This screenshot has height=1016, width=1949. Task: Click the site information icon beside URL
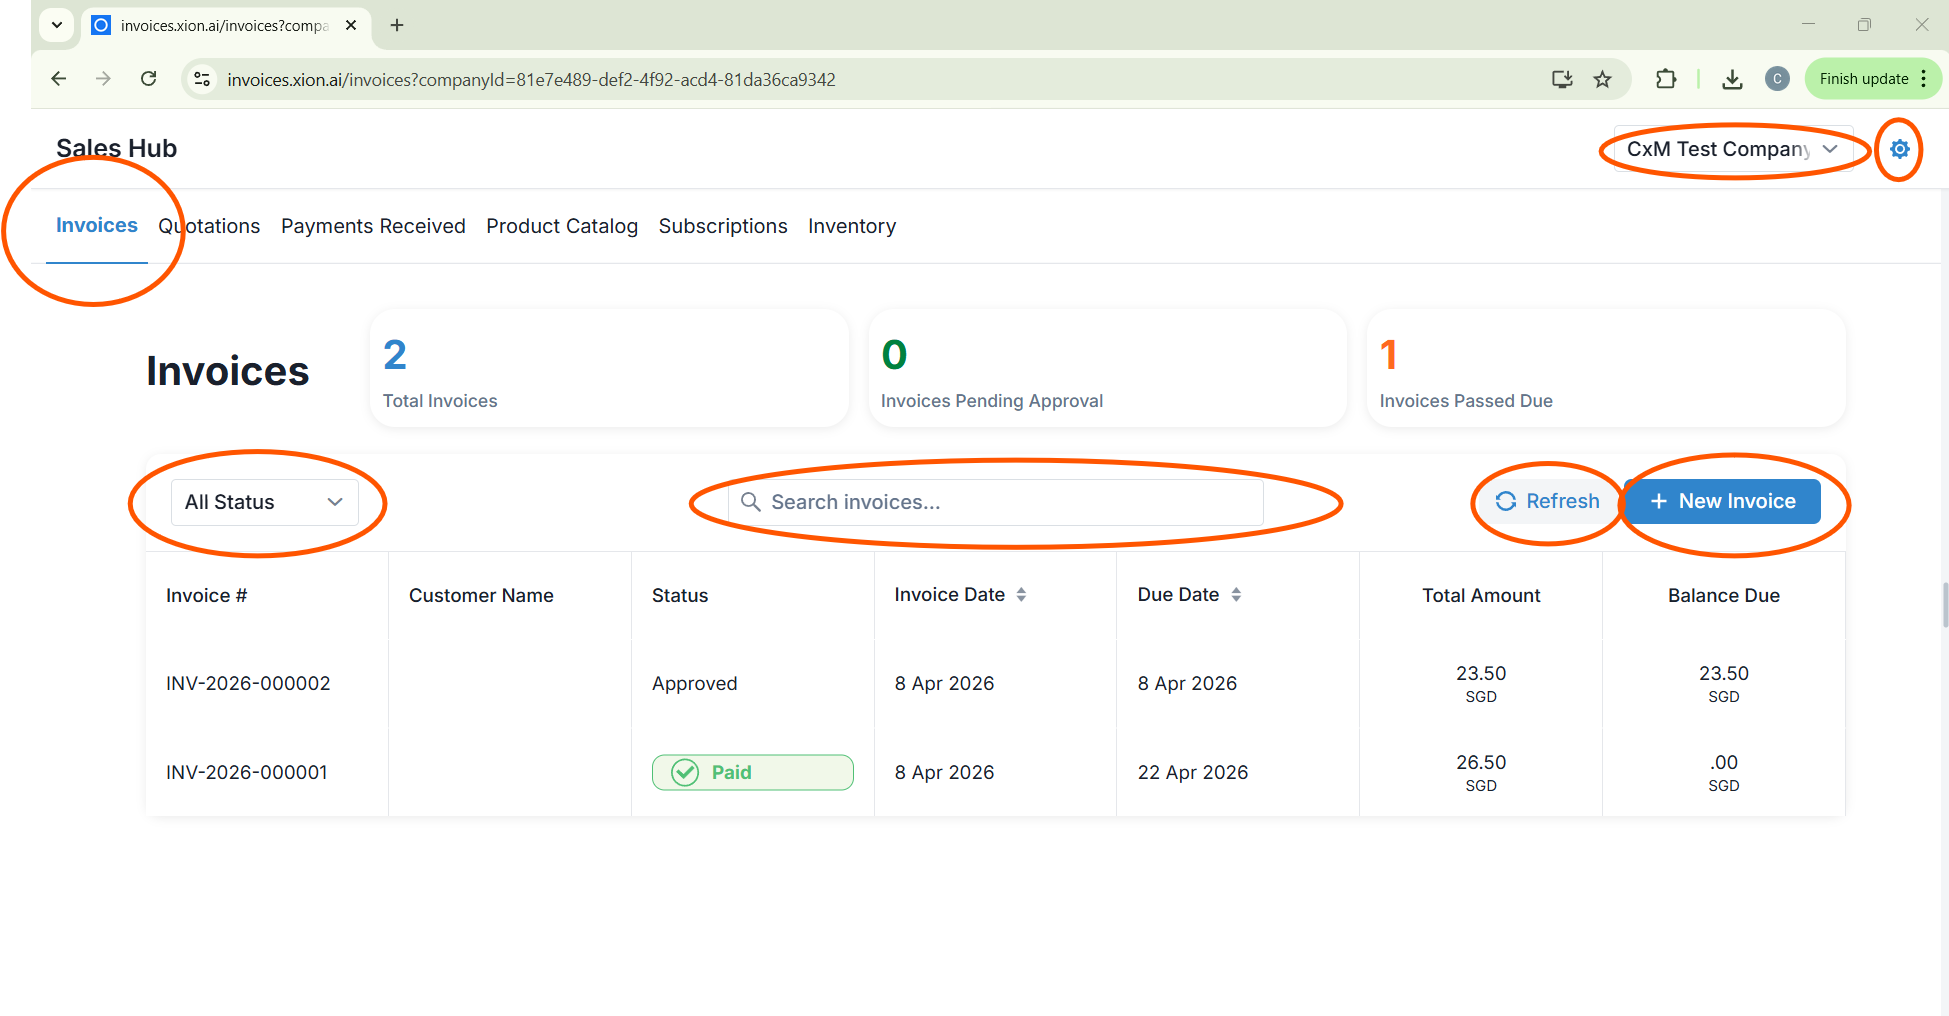(202, 79)
